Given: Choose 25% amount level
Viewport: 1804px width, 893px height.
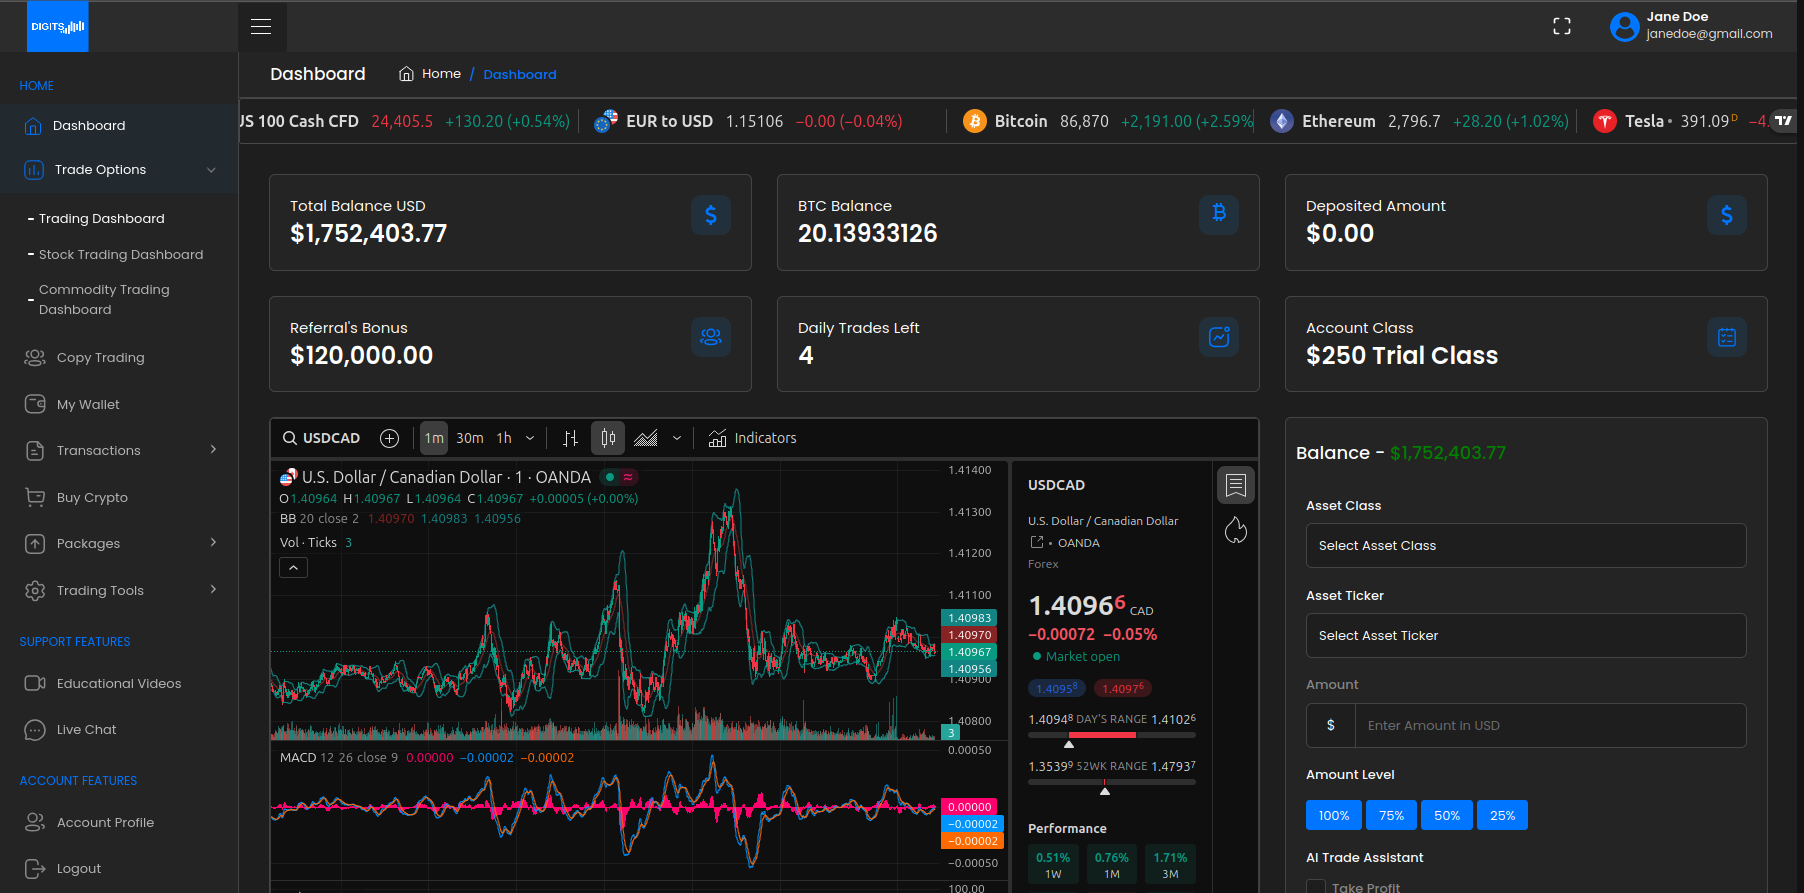Looking at the screenshot, I should click(1502, 815).
